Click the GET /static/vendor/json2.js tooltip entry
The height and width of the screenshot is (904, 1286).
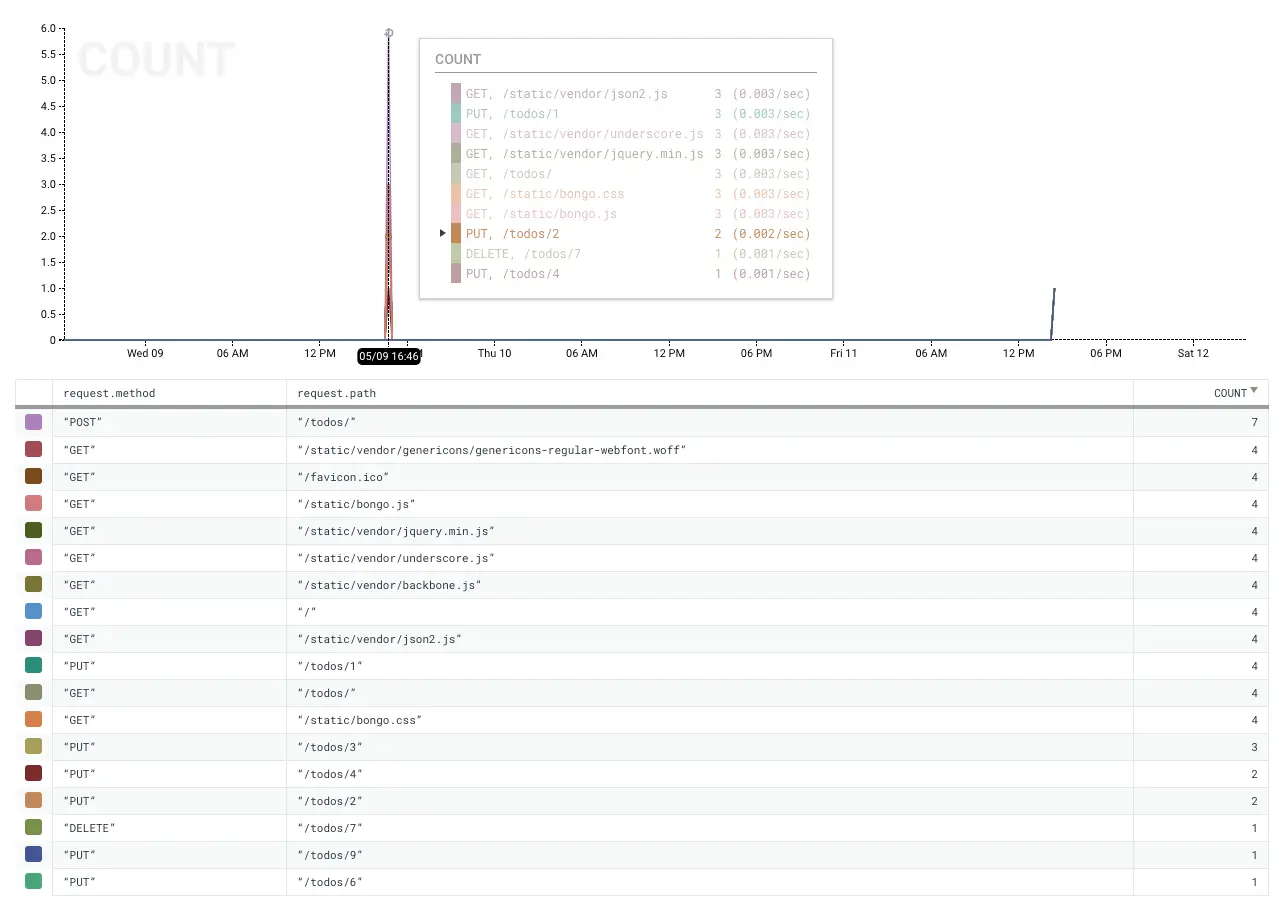pos(566,94)
